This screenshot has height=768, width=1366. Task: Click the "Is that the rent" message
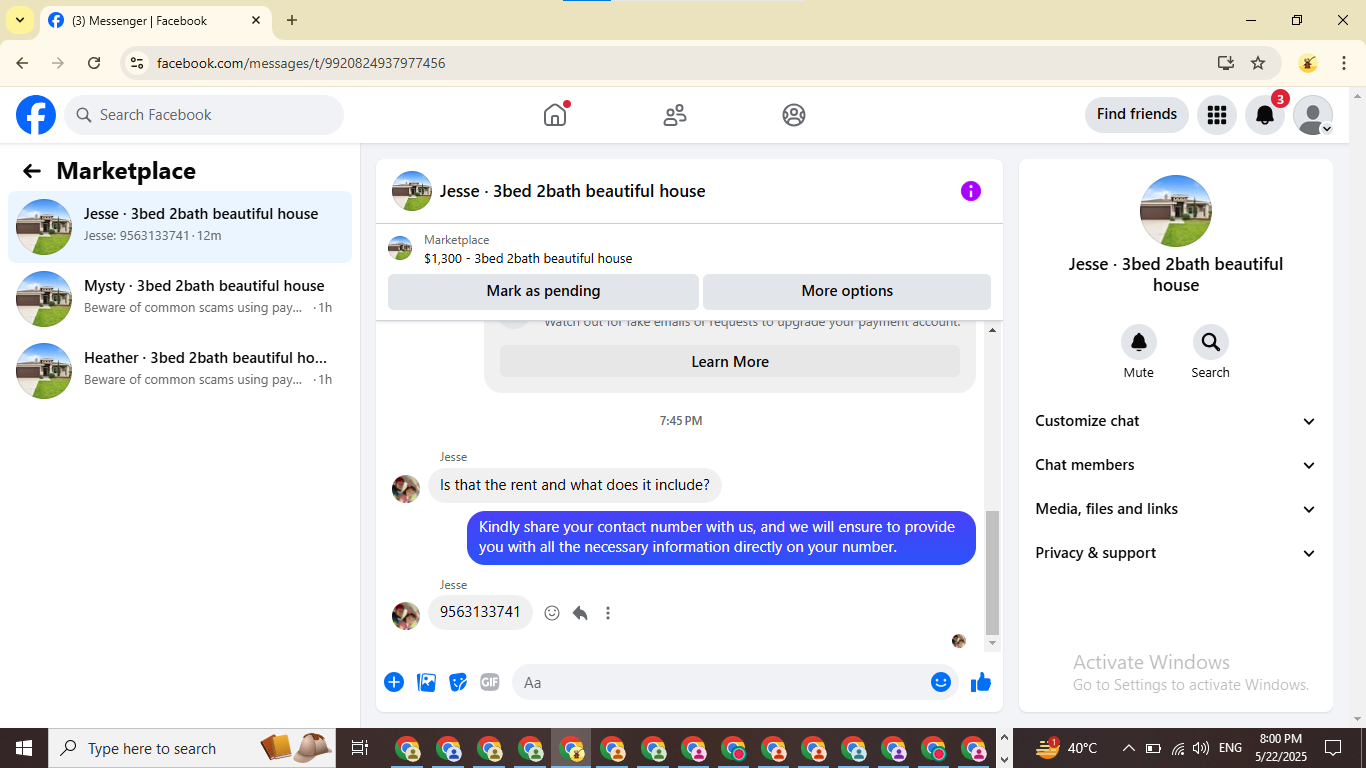[x=575, y=485]
